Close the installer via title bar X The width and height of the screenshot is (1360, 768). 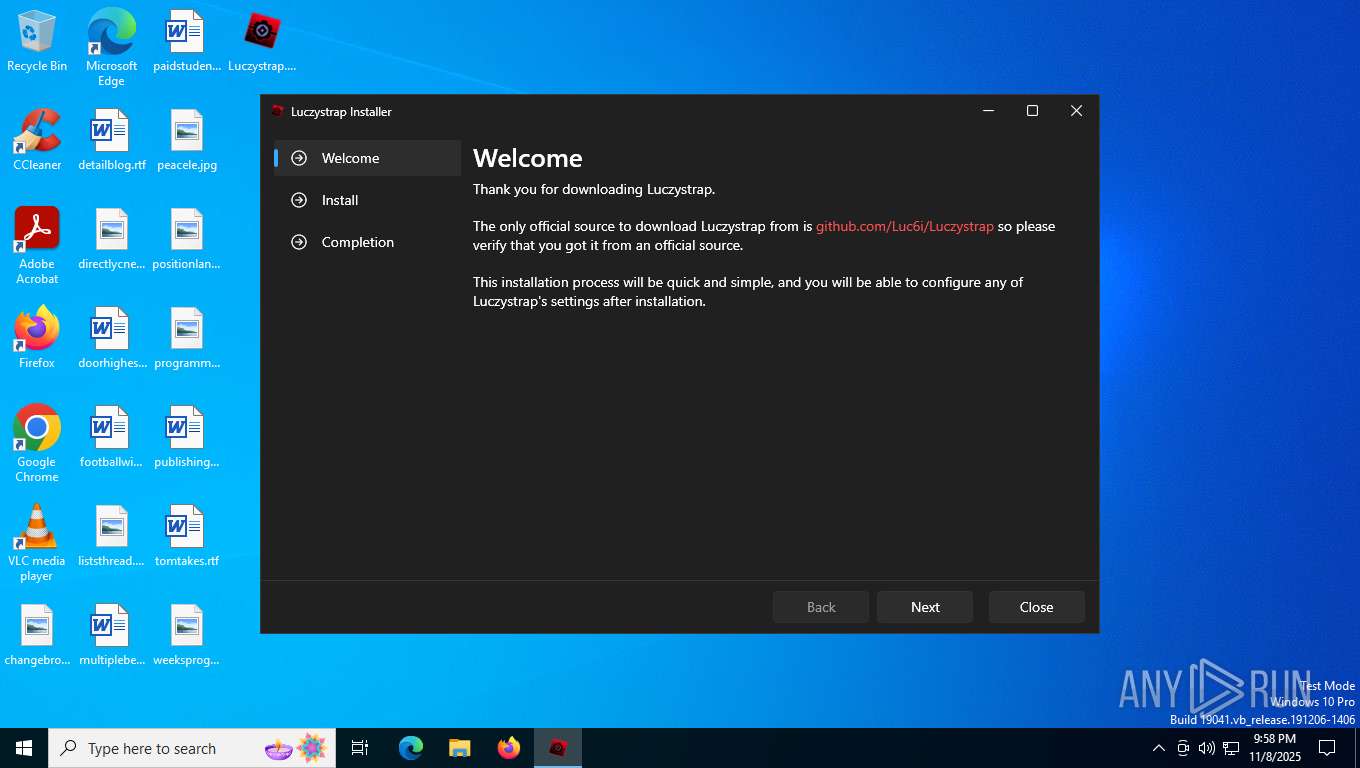(1076, 111)
